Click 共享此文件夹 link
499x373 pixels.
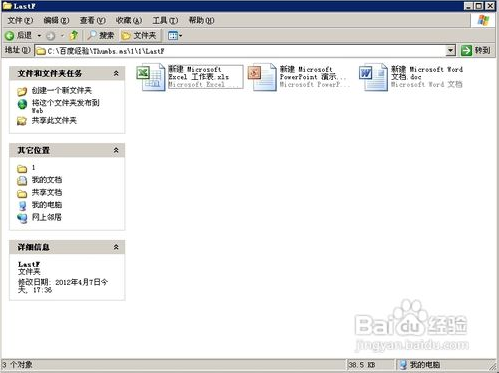(x=54, y=120)
